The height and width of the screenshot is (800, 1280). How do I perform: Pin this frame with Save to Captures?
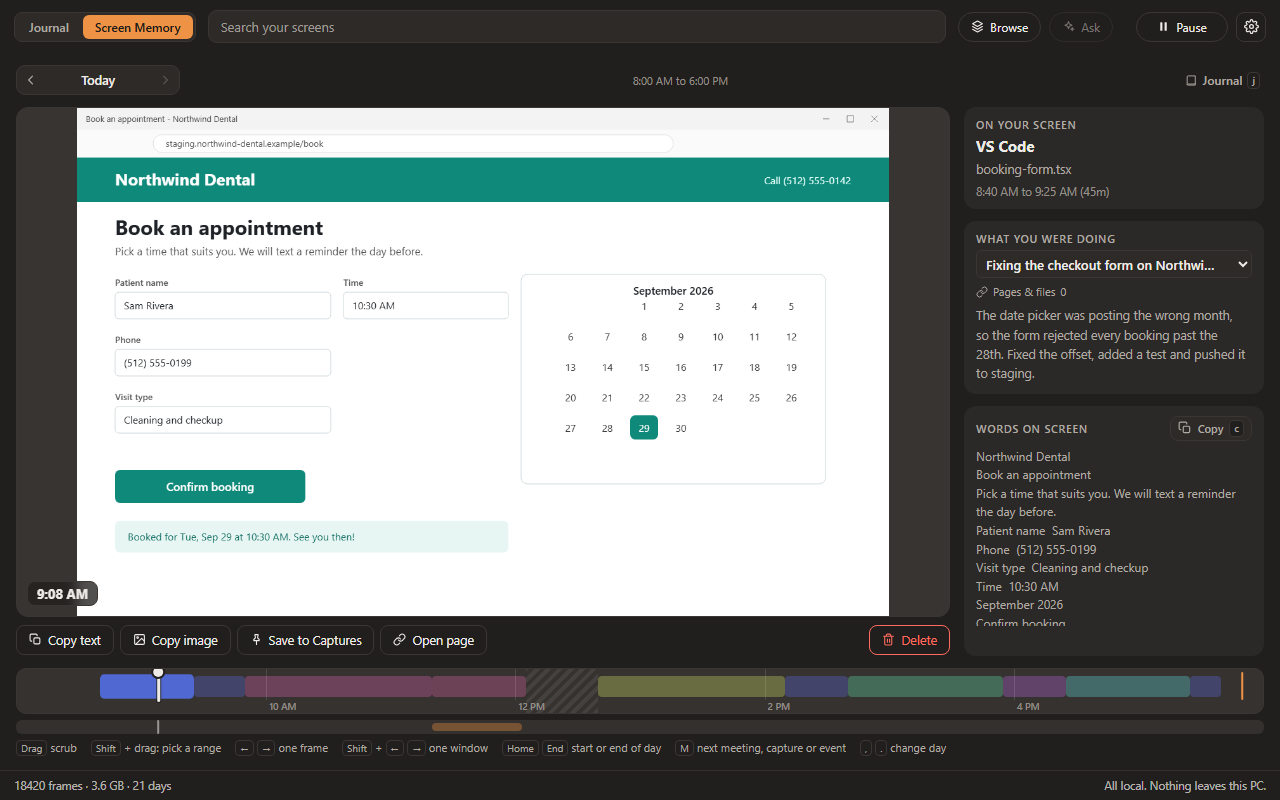point(306,640)
